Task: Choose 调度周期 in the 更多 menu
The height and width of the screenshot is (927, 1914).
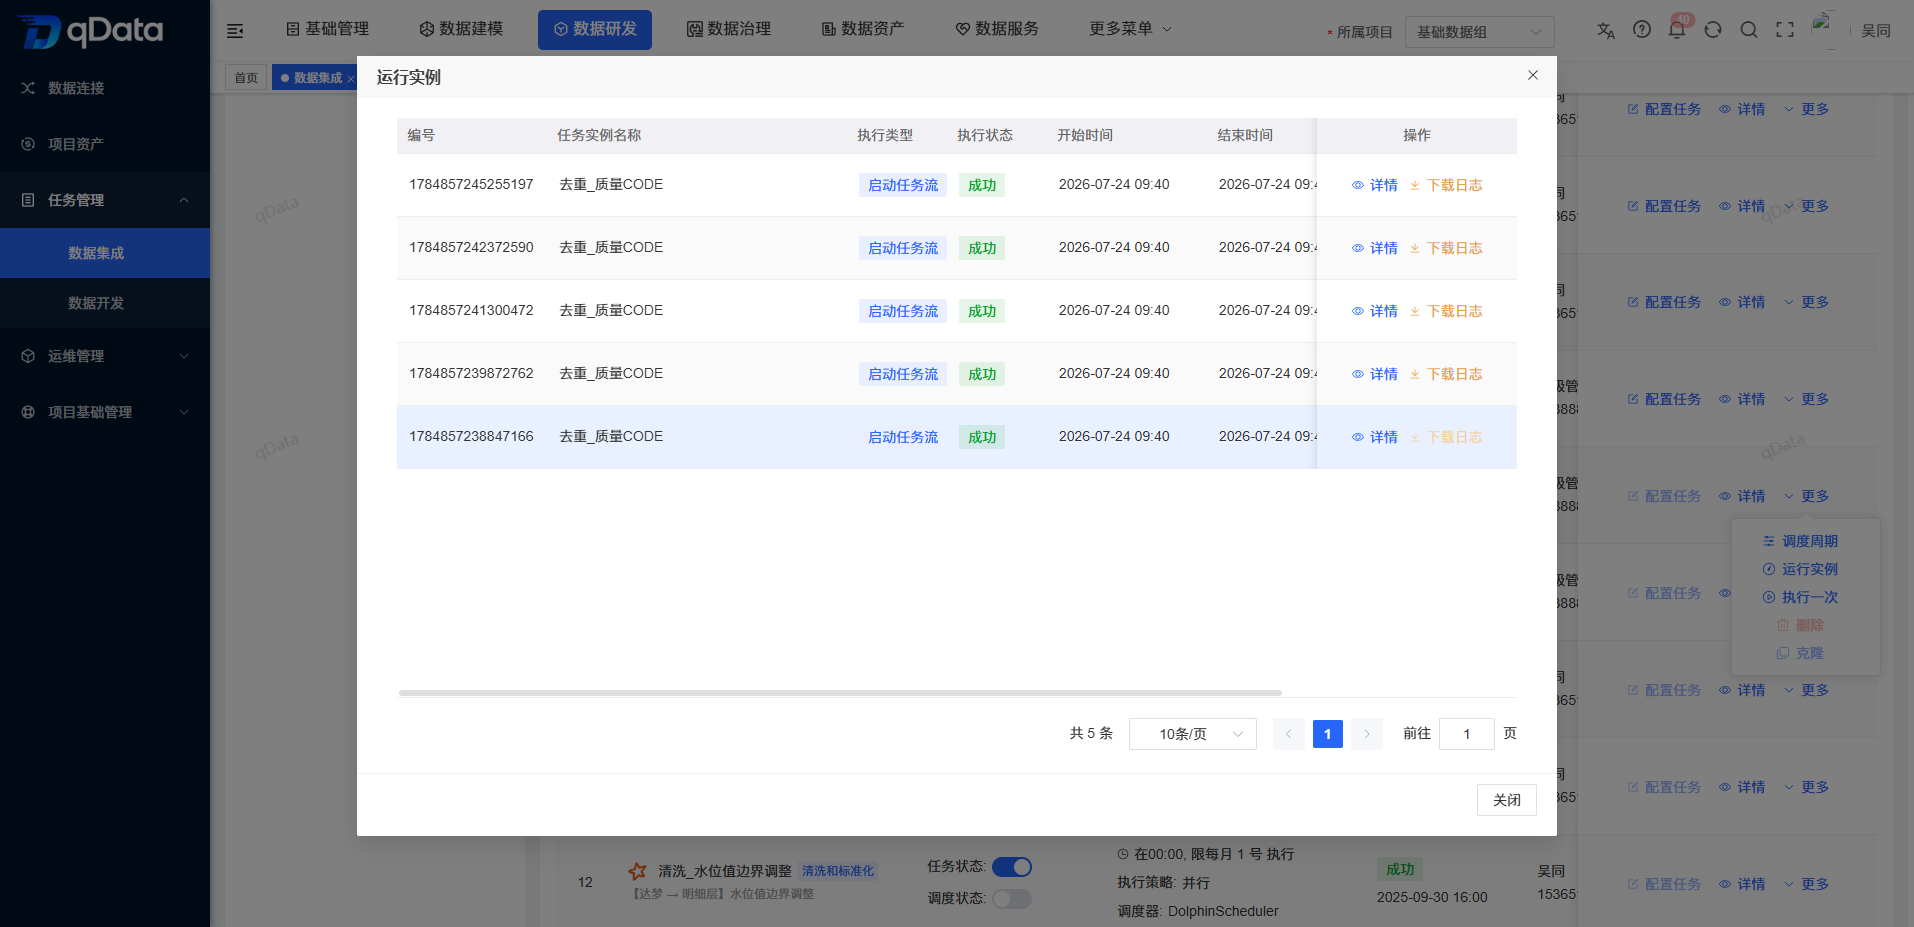Action: tap(1801, 541)
